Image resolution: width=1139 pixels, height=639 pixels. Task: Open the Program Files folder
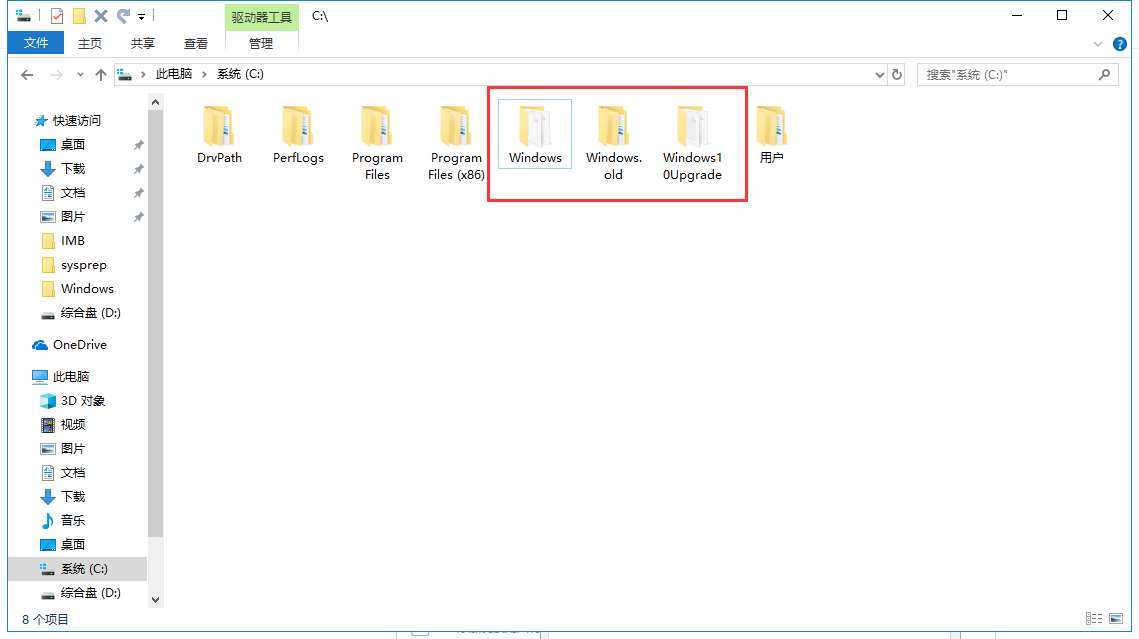point(377,143)
